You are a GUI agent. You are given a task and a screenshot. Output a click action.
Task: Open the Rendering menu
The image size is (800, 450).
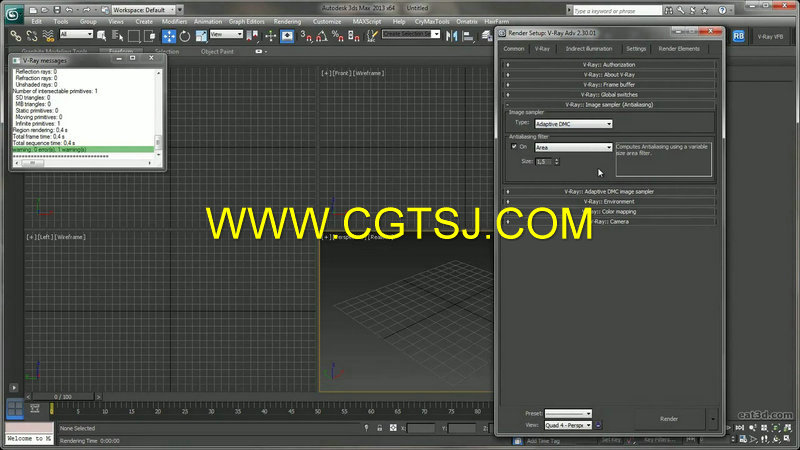[x=287, y=21]
